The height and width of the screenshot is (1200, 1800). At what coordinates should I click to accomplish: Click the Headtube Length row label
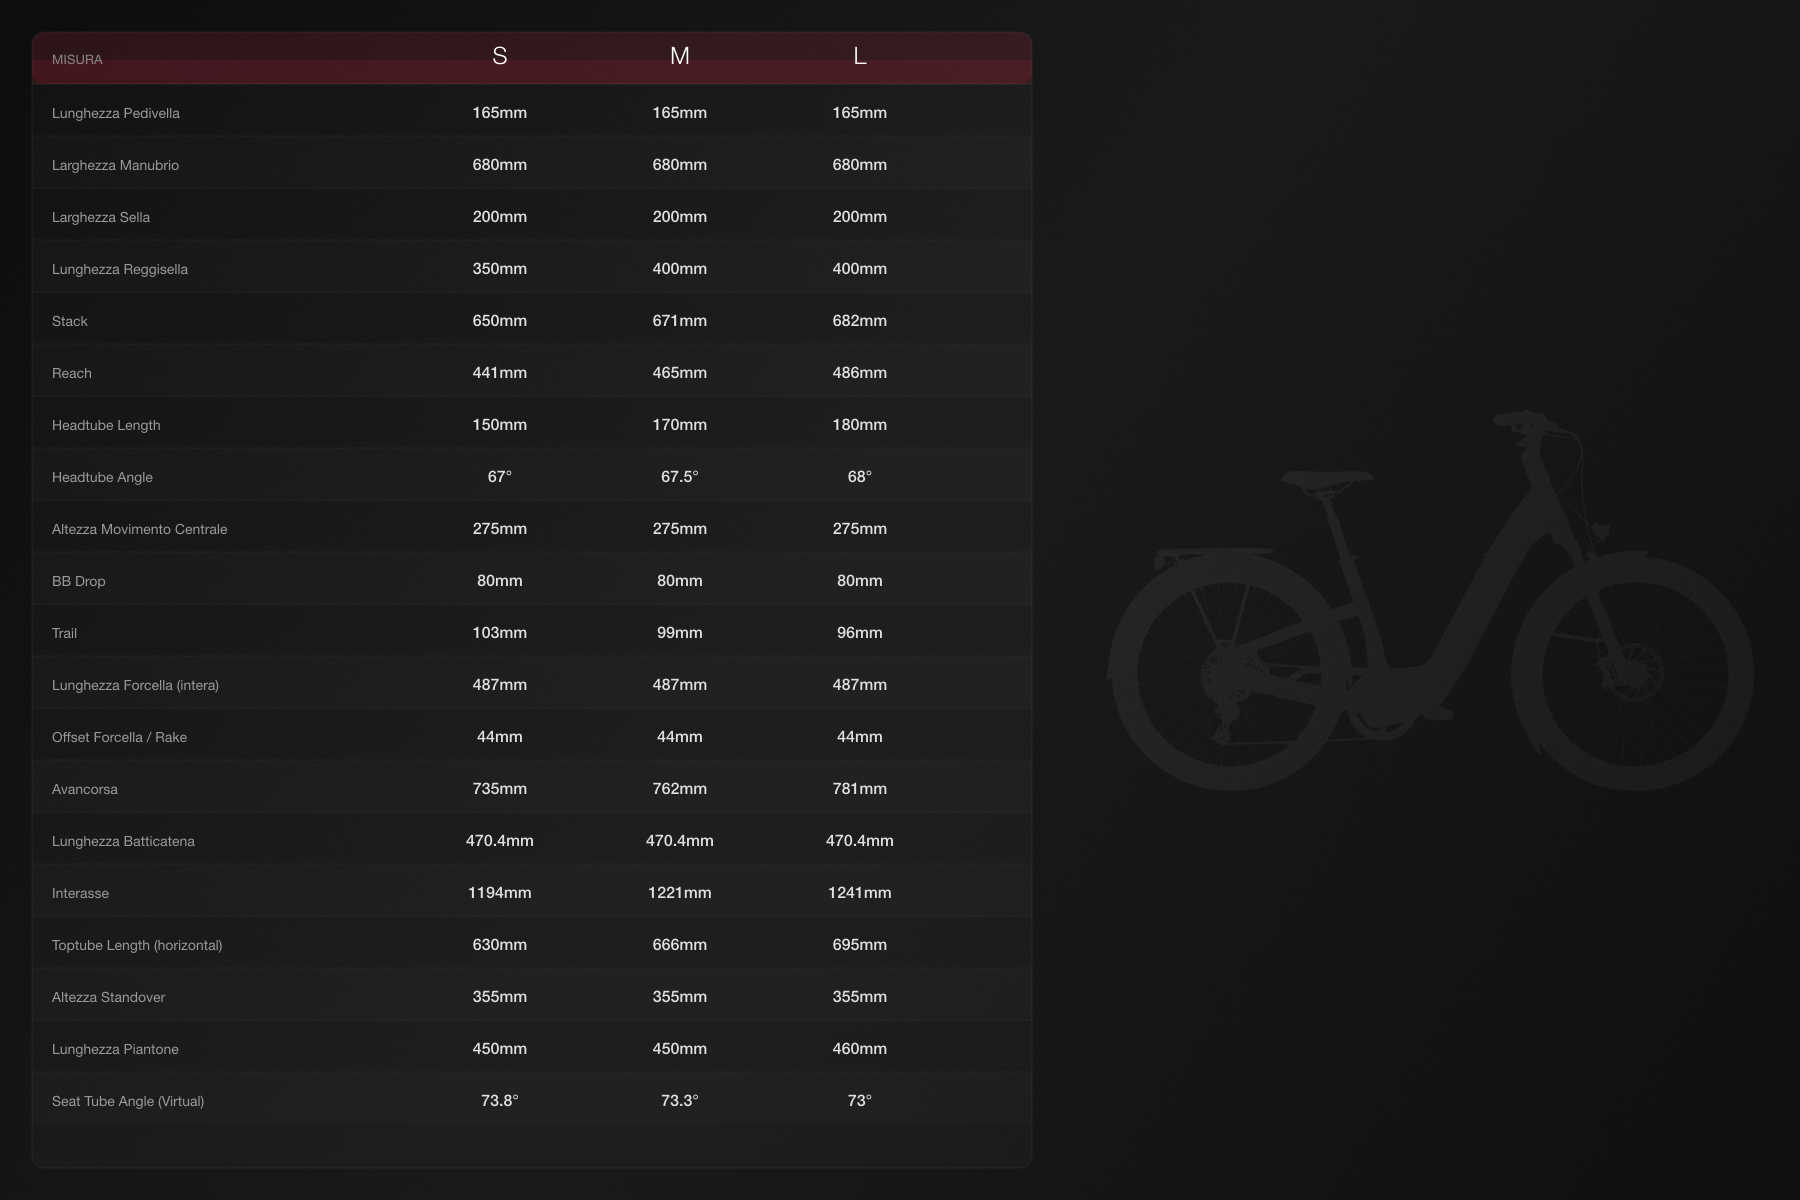pyautogui.click(x=106, y=426)
